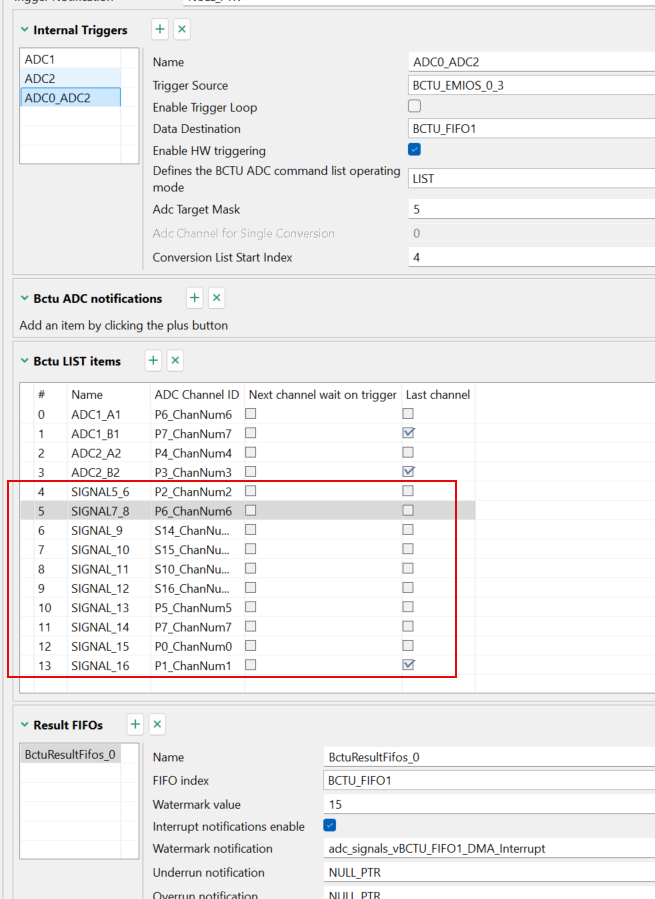Image resolution: width=655 pixels, height=899 pixels.
Task: Remove Internal Trigger with X icon
Action: (182, 29)
